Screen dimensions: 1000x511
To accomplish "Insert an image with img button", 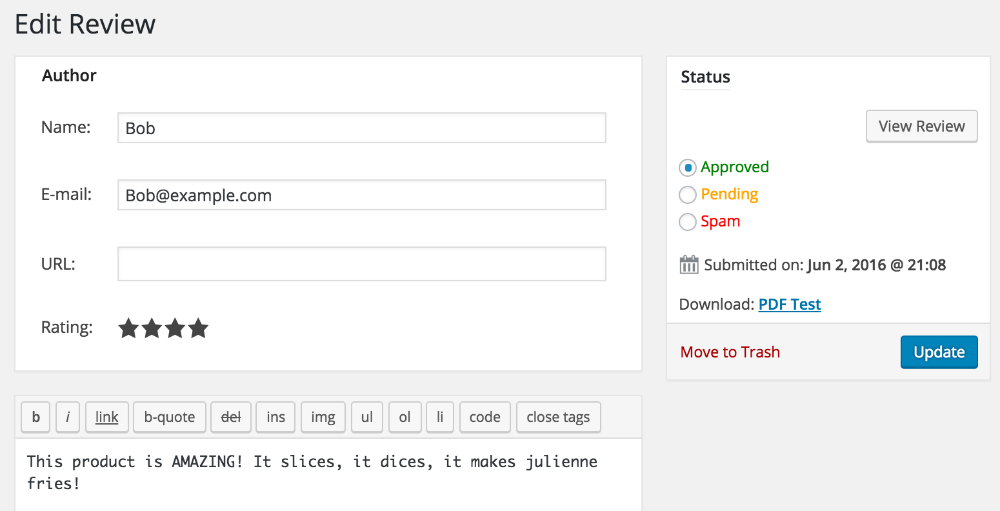I will 323,417.
